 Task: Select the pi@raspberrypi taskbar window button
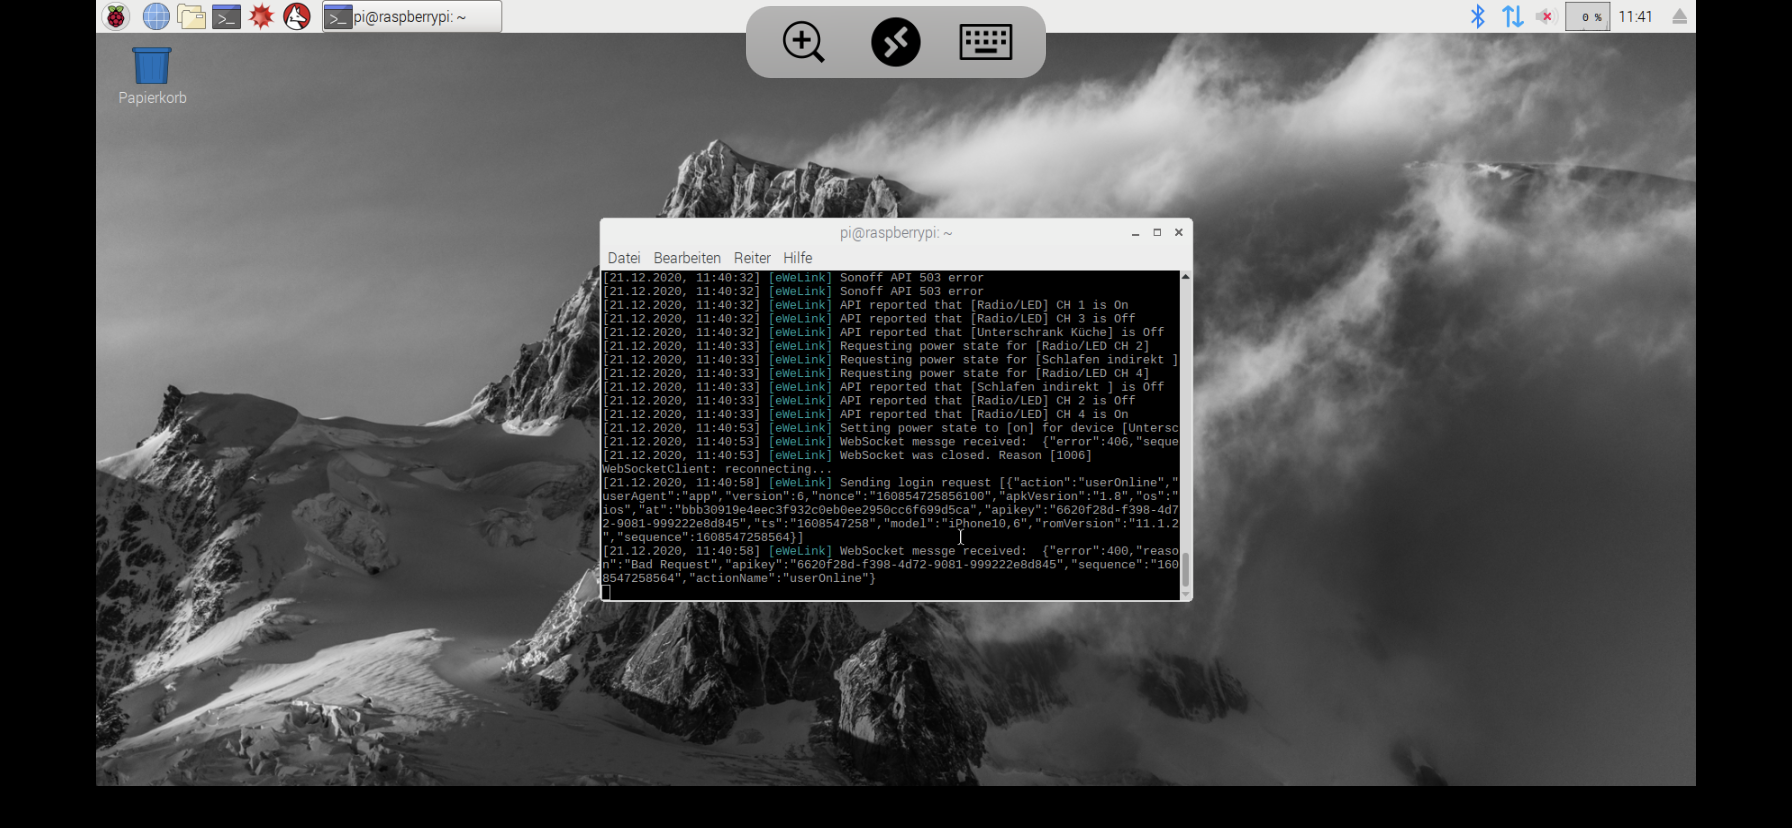click(412, 17)
